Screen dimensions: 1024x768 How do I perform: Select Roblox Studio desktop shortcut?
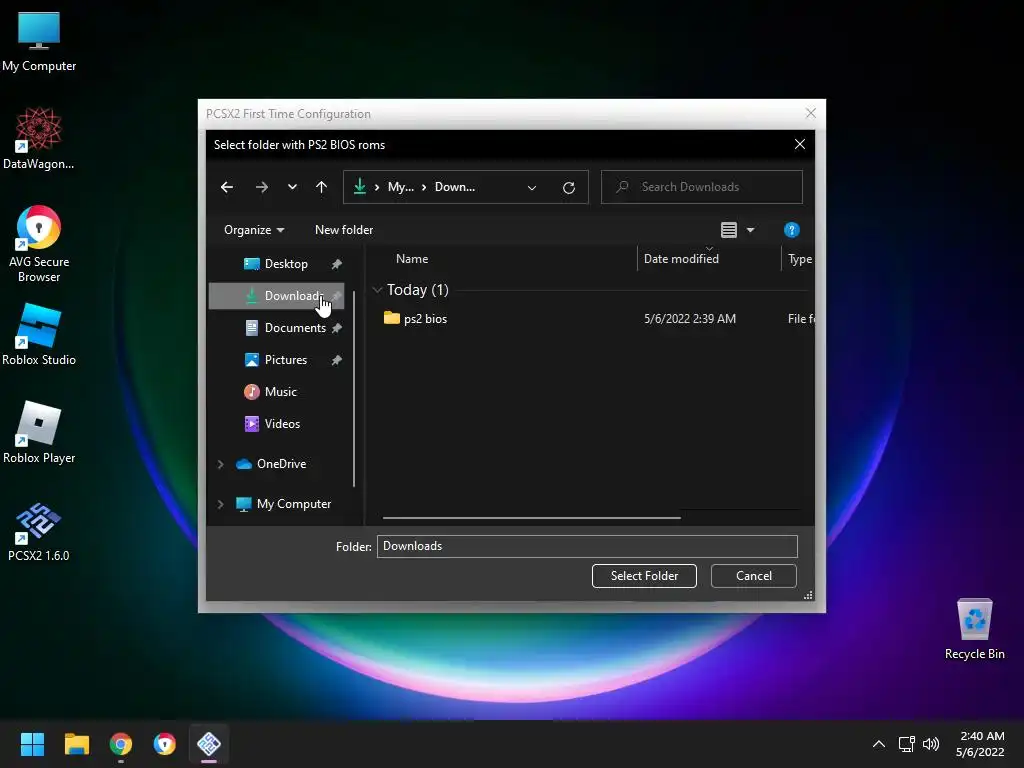39,334
